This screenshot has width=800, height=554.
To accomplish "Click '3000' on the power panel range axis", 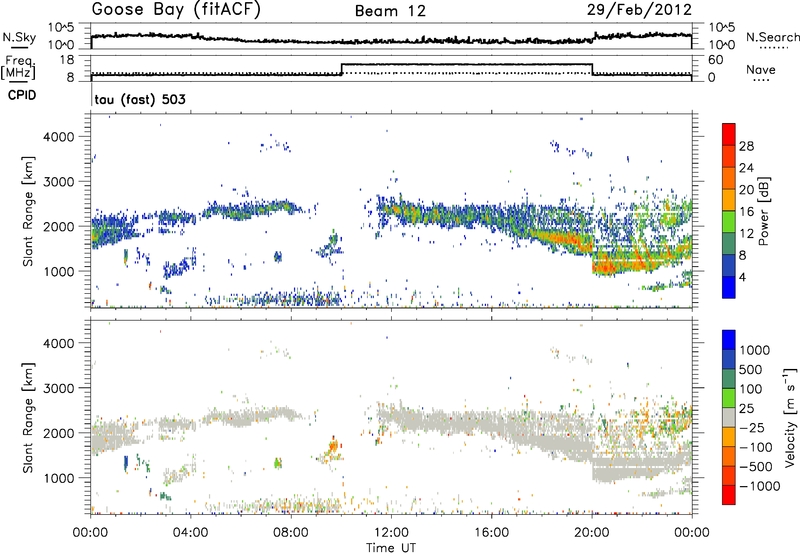I will [58, 182].
